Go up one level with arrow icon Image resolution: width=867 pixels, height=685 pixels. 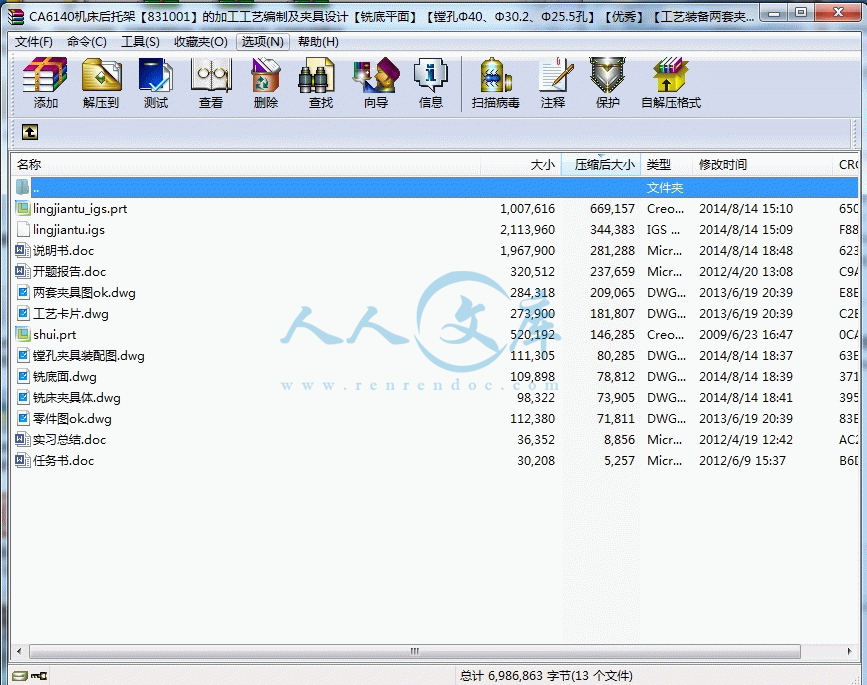pyautogui.click(x=30, y=132)
